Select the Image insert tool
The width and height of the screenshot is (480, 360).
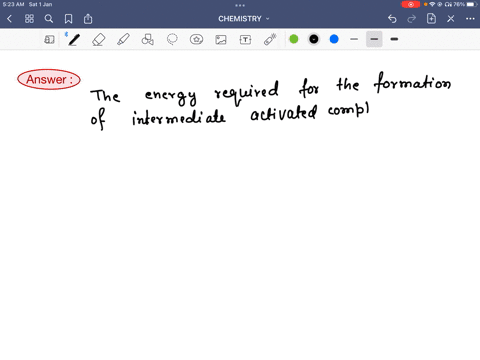point(221,39)
